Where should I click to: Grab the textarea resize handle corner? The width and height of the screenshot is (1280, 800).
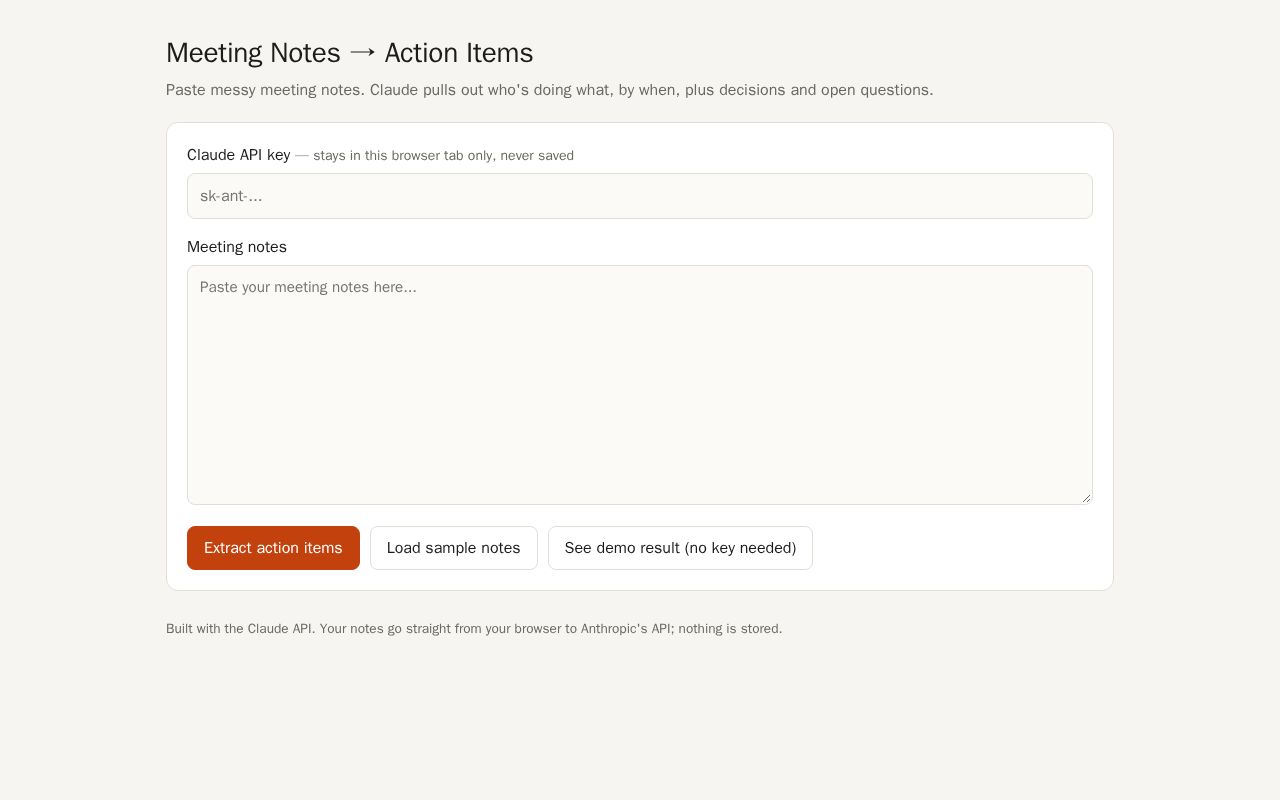(1086, 498)
